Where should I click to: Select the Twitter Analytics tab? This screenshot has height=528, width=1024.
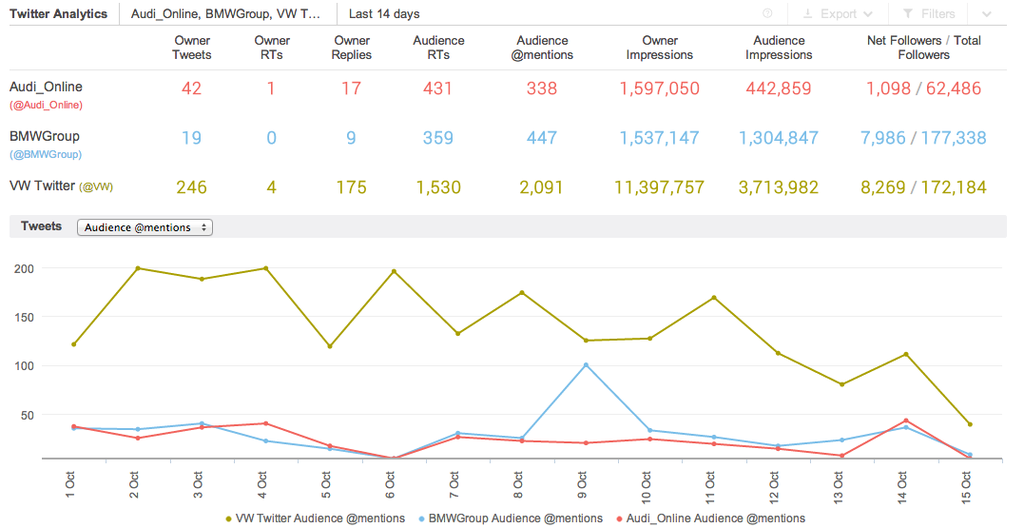click(x=58, y=14)
